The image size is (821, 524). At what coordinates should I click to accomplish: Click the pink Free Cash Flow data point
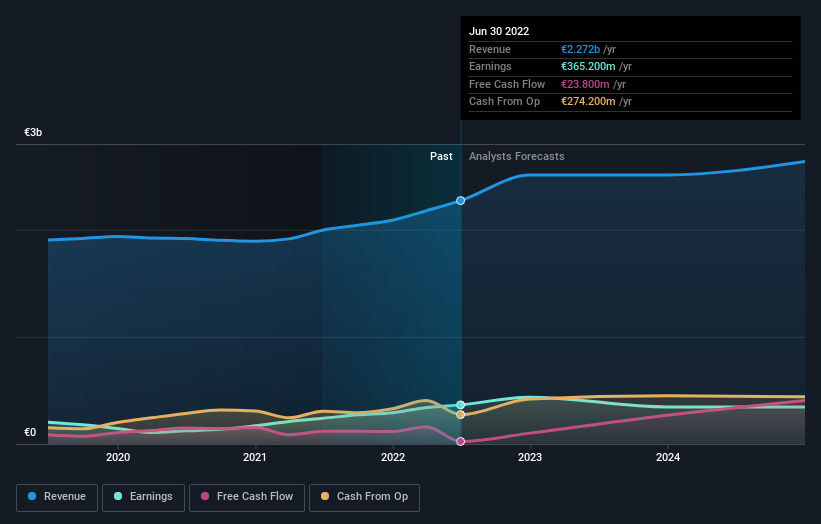pos(460,441)
